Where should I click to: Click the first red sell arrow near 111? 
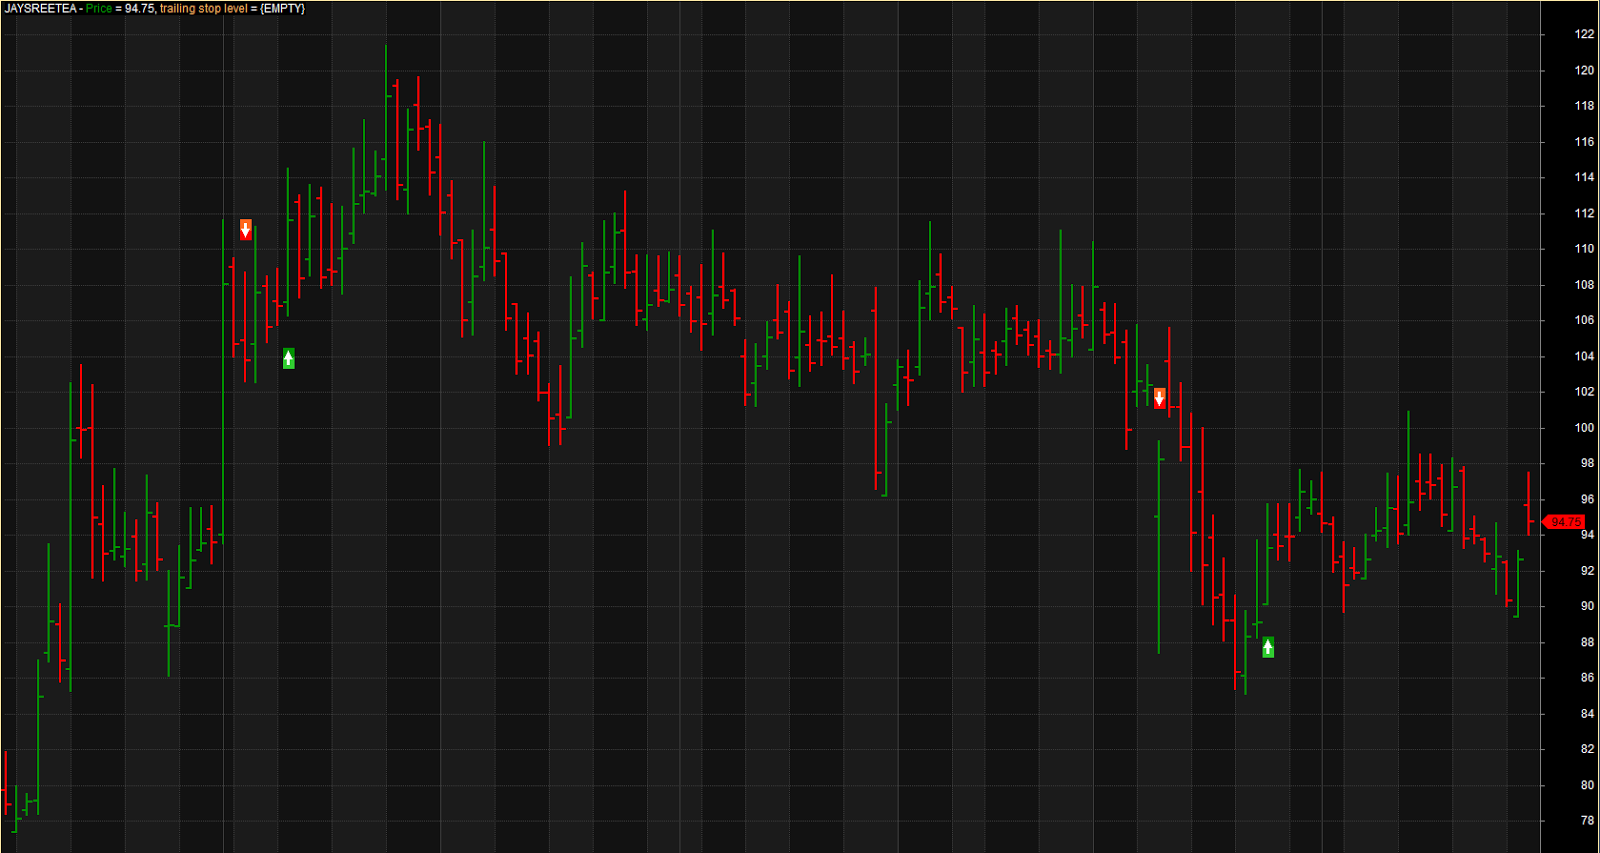(245, 230)
